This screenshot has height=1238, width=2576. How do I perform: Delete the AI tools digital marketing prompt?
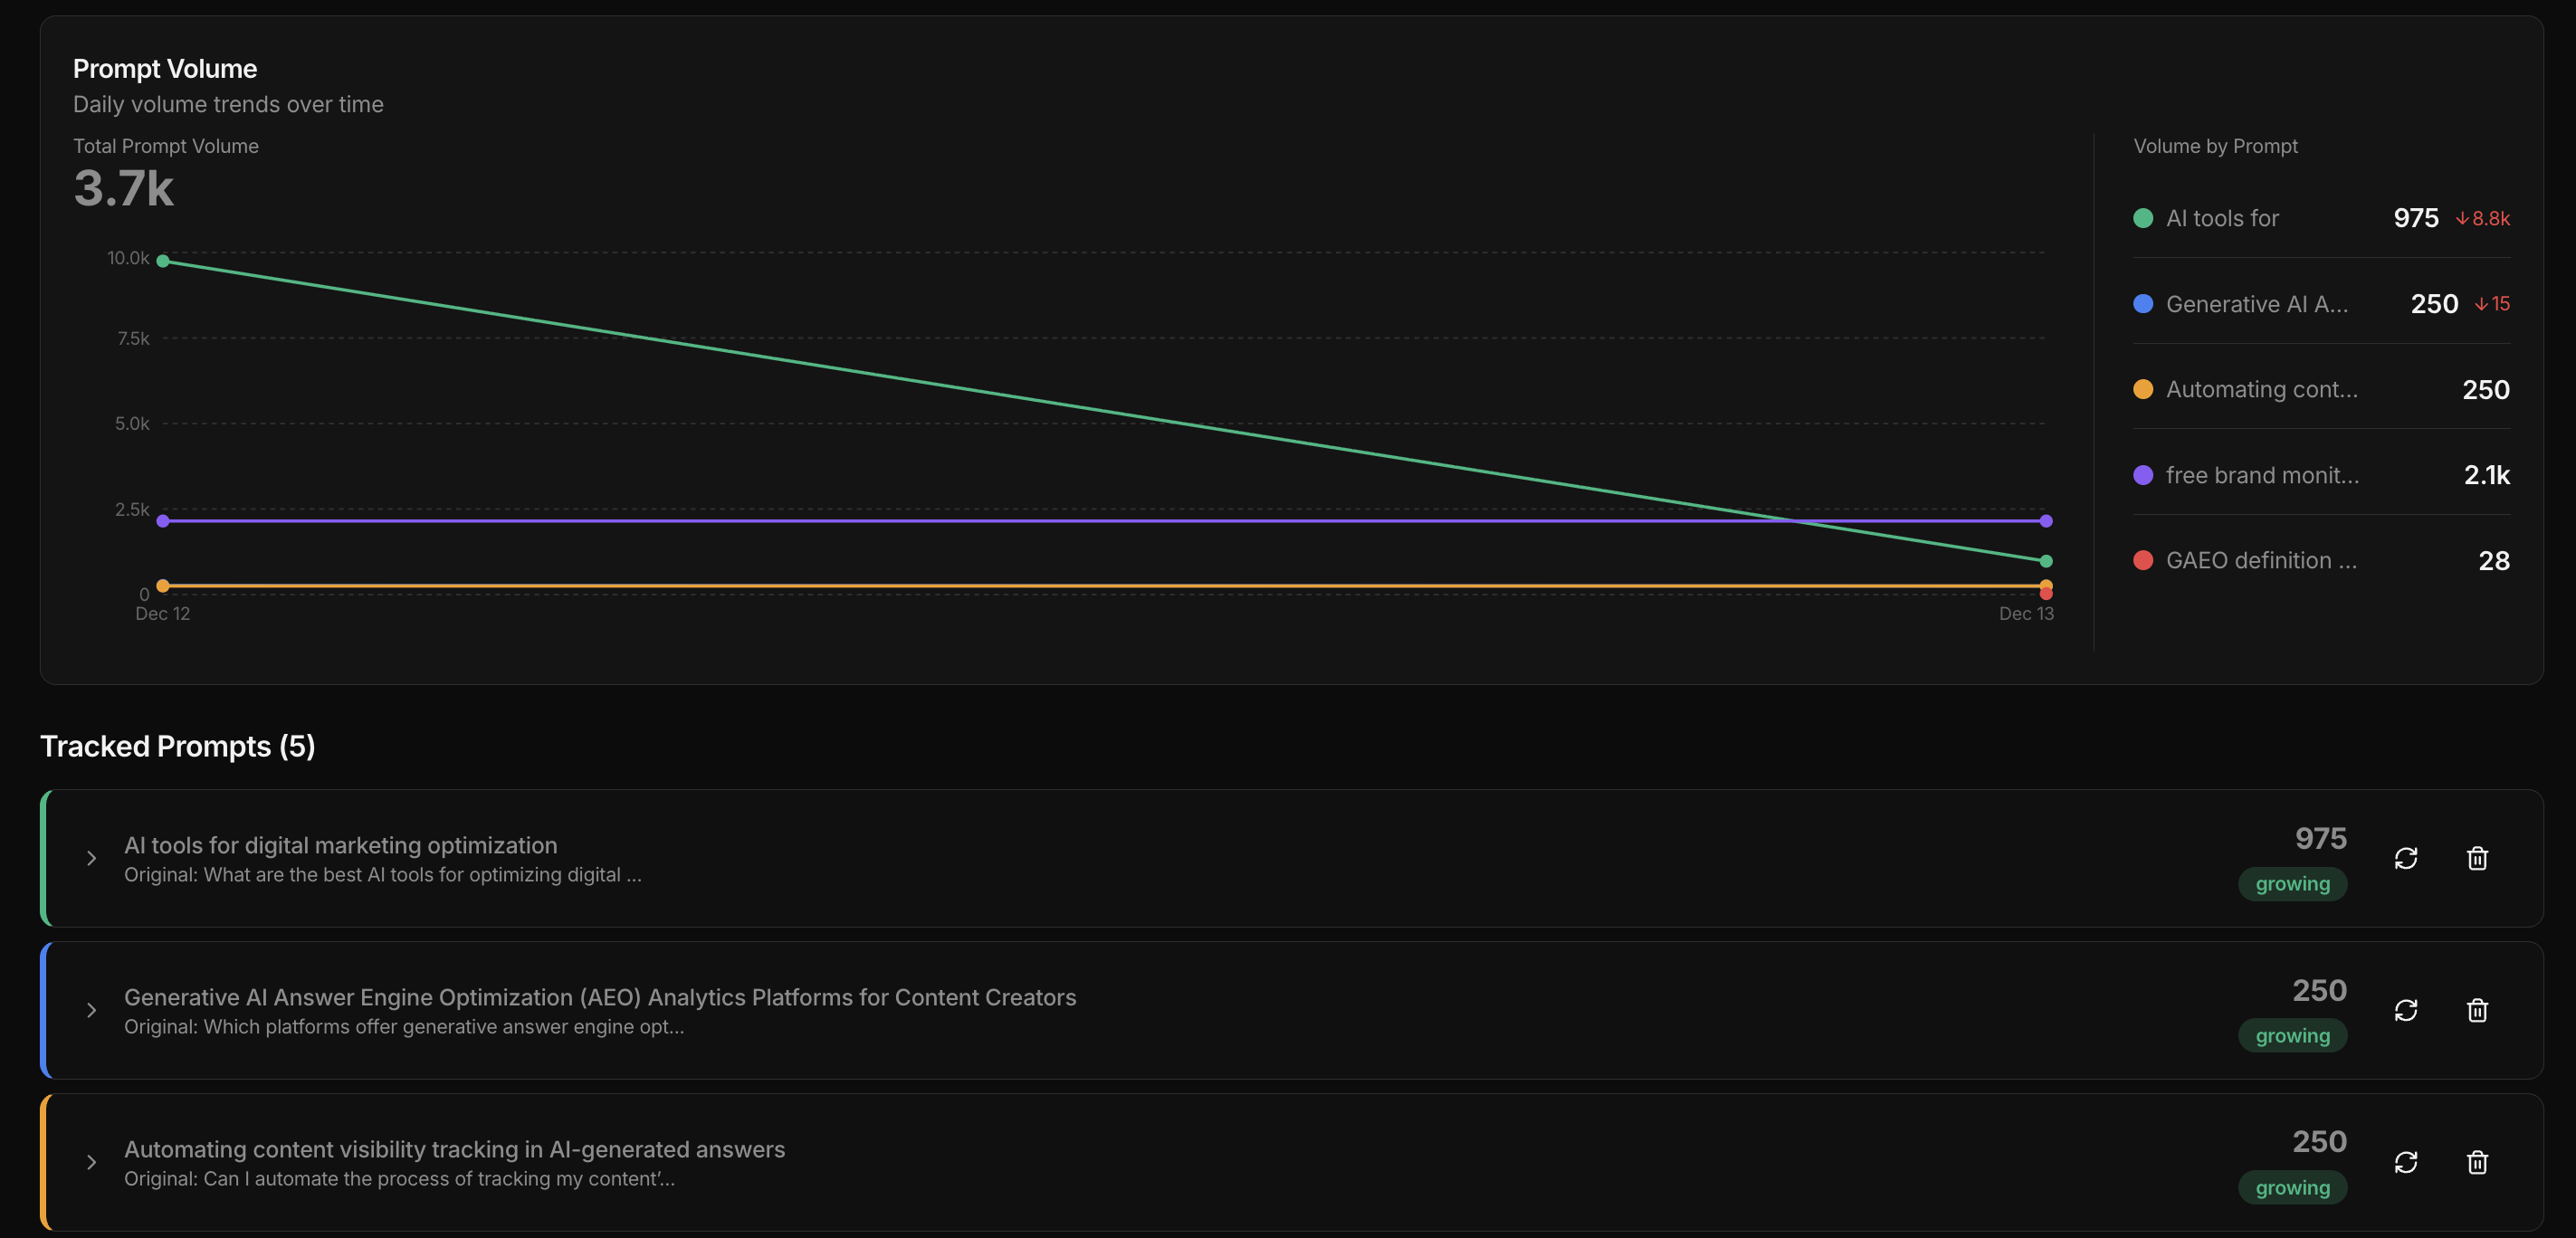[2476, 858]
